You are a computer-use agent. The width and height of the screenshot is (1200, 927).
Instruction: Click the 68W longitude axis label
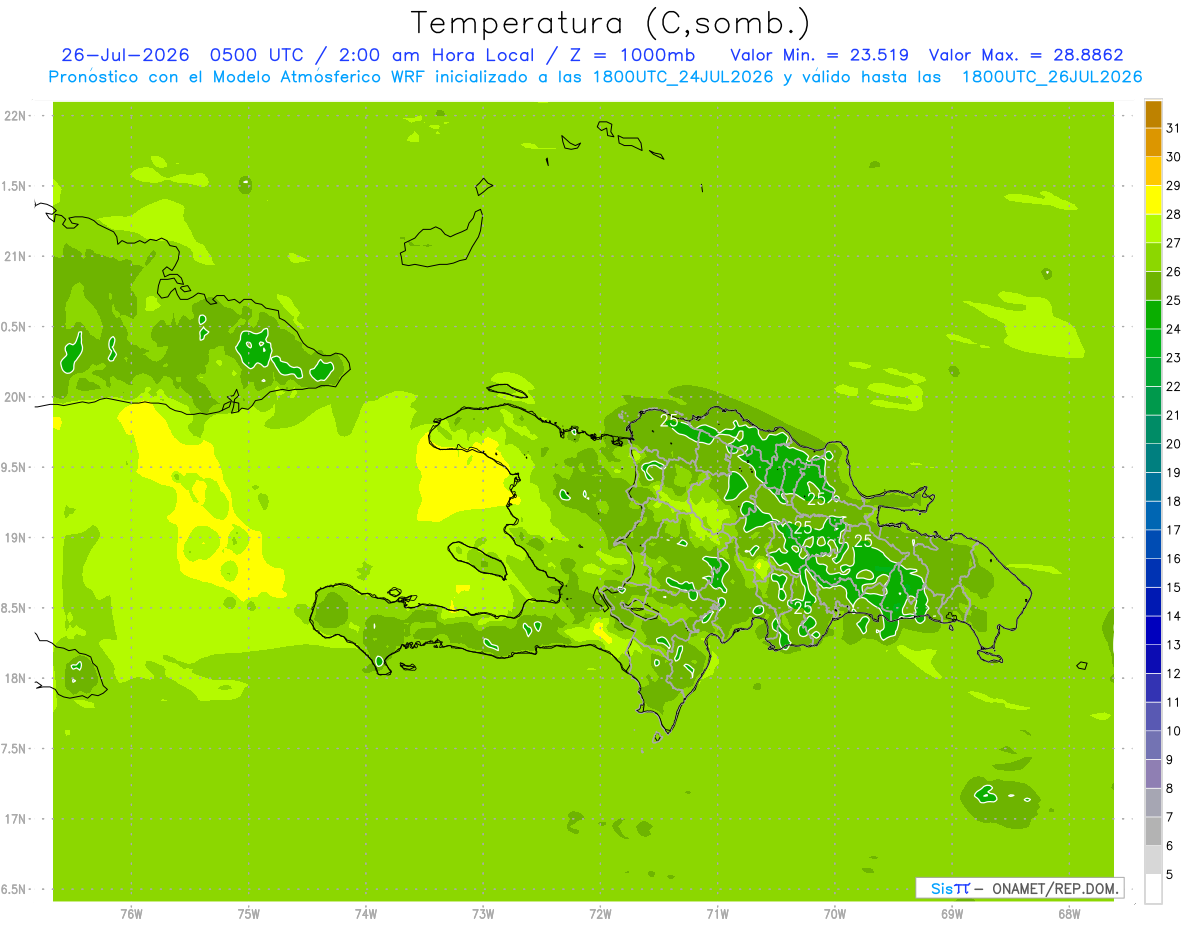point(1069,913)
